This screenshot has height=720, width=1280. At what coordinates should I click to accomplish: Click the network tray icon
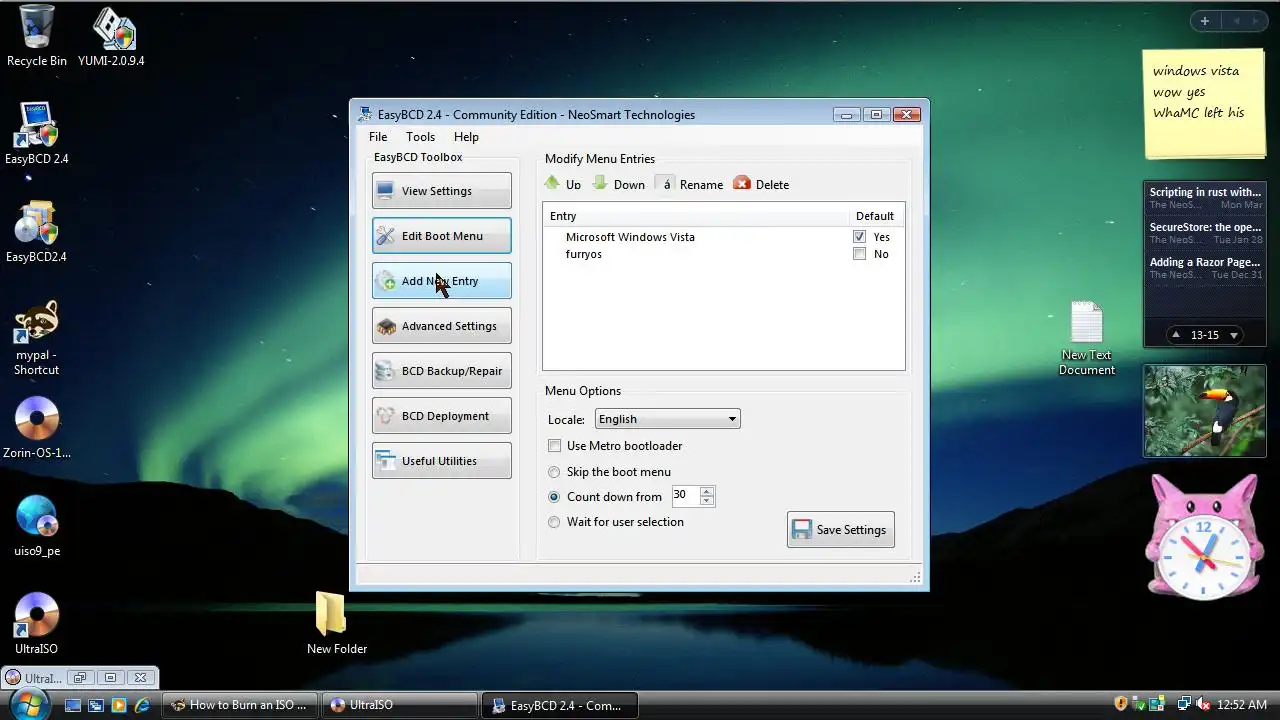pyautogui.click(x=1184, y=705)
